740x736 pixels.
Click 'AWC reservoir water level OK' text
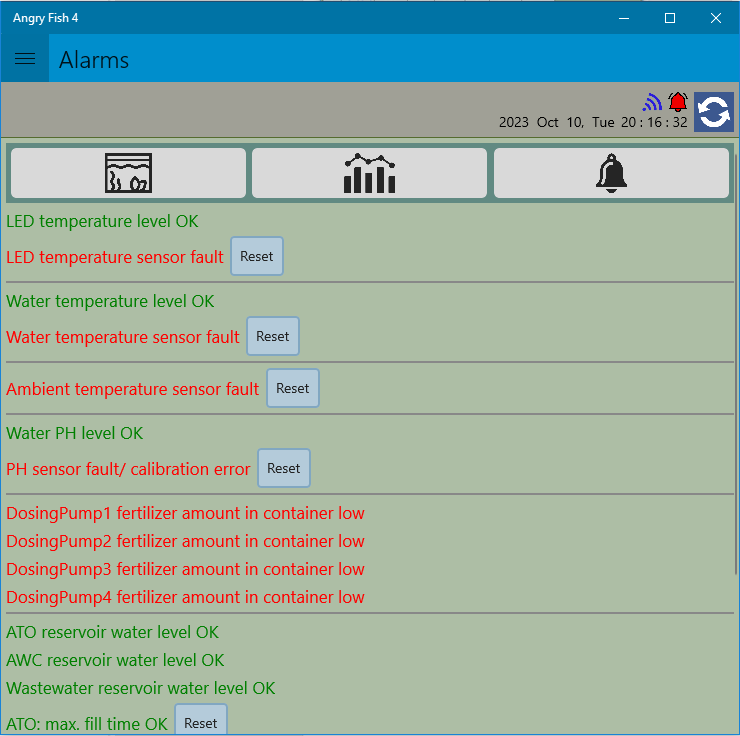(115, 660)
